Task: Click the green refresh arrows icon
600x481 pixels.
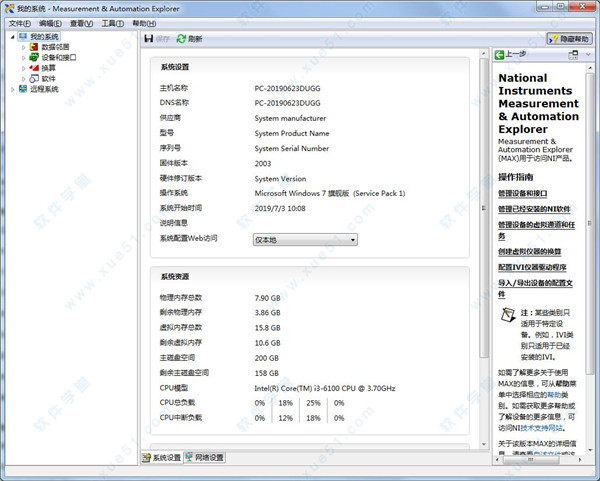Action: 181,38
